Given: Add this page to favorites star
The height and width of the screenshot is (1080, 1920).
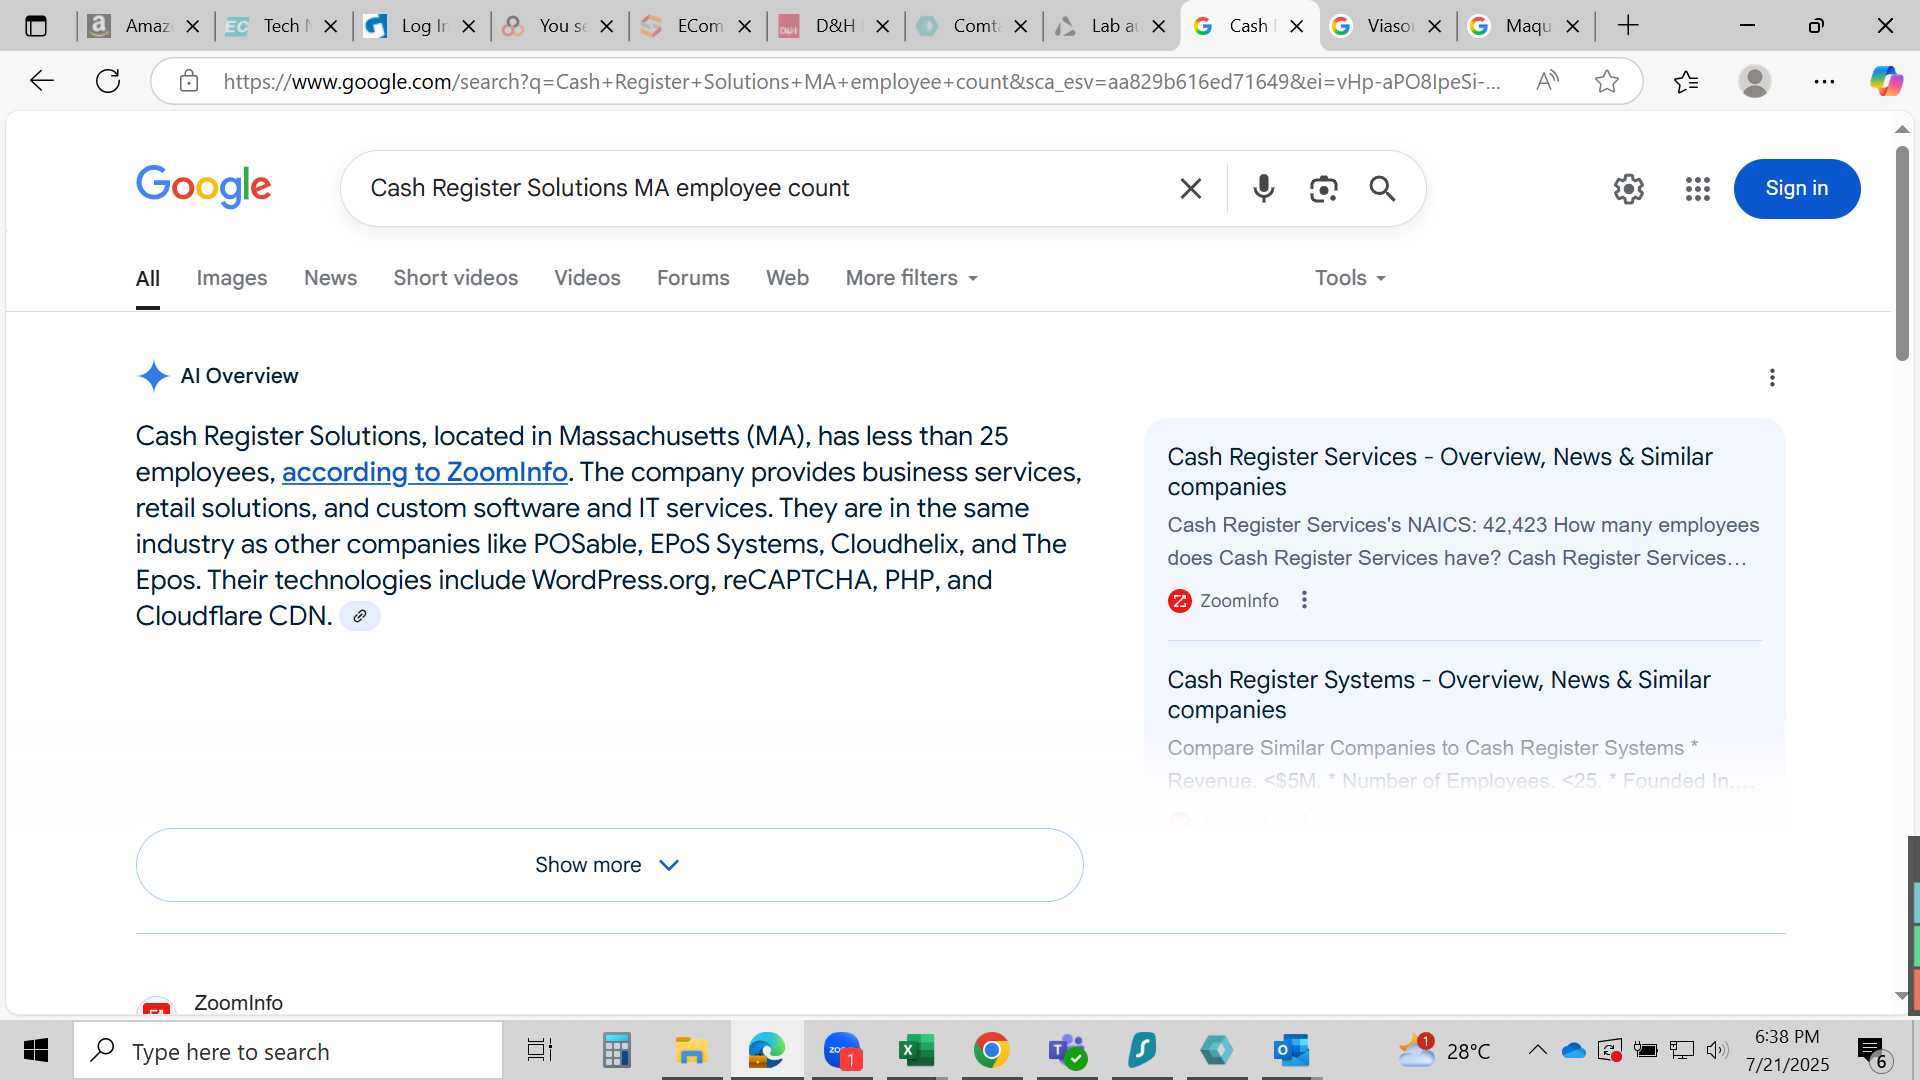Looking at the screenshot, I should click(1606, 81).
